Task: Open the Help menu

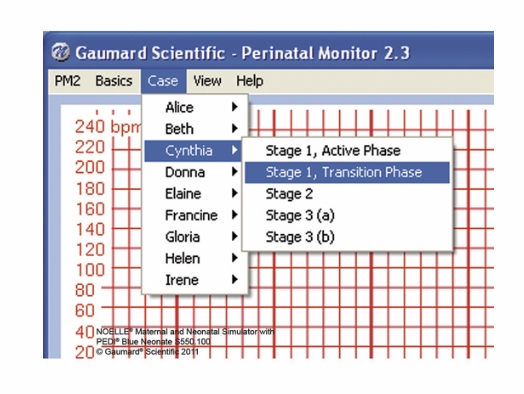Action: [250, 81]
